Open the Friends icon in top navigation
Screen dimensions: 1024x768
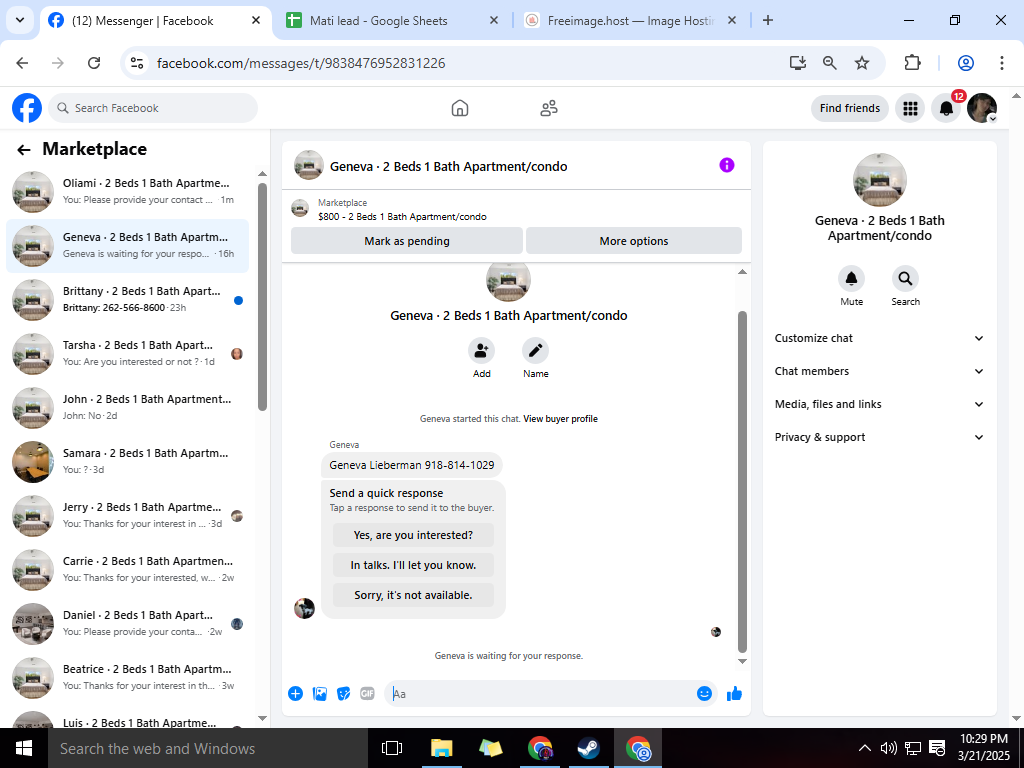tap(549, 108)
